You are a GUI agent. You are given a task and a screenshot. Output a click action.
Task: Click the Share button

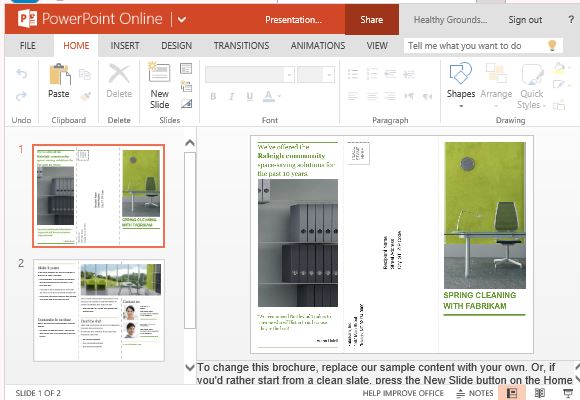[x=372, y=20]
